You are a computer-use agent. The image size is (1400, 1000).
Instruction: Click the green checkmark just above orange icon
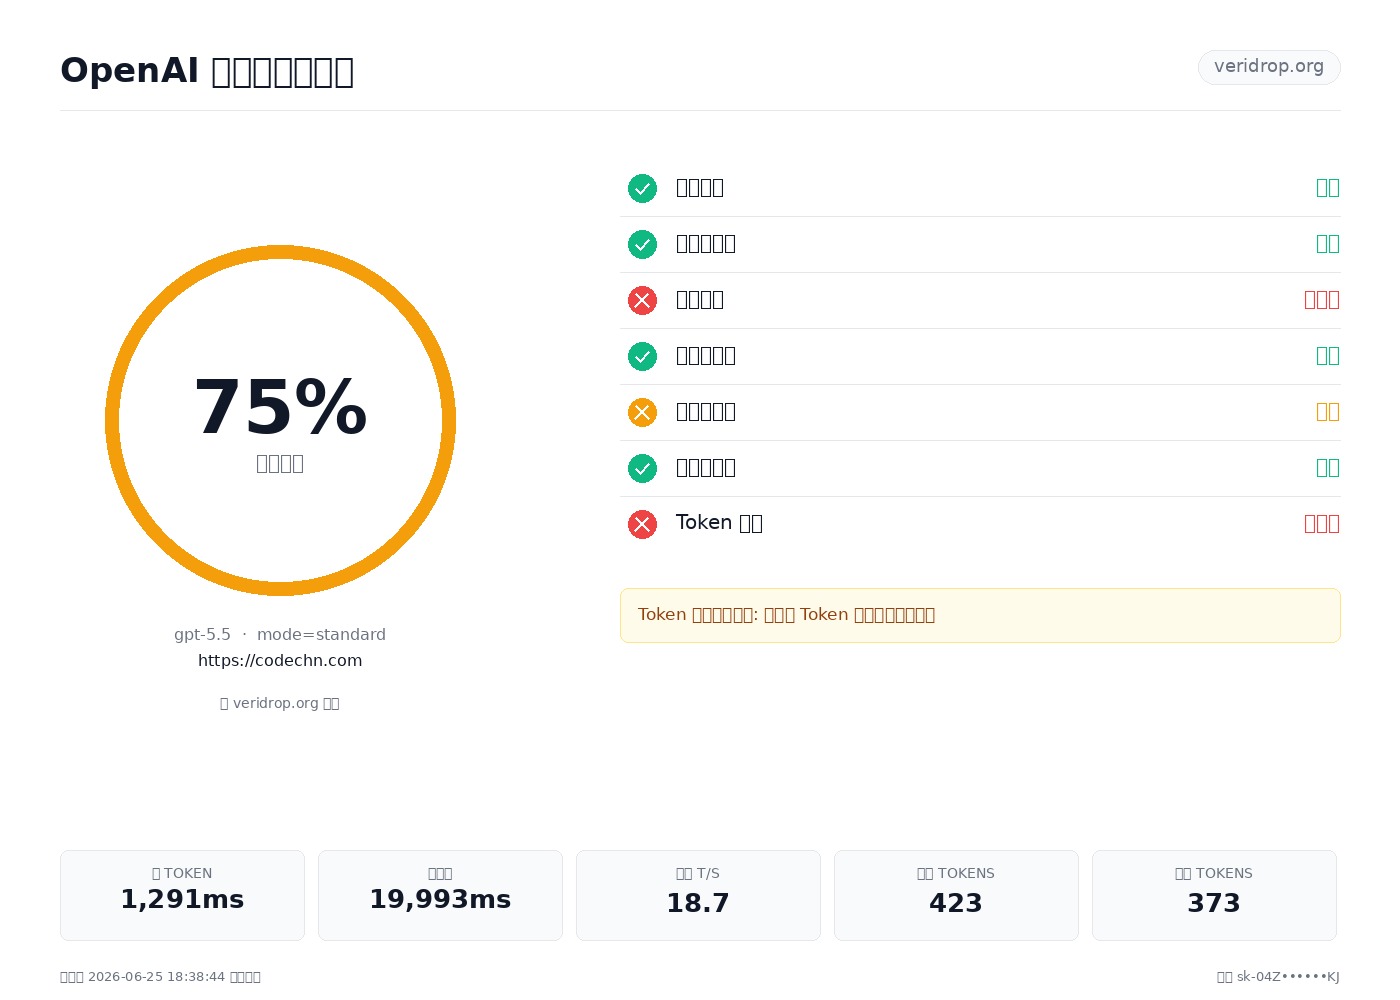642,356
